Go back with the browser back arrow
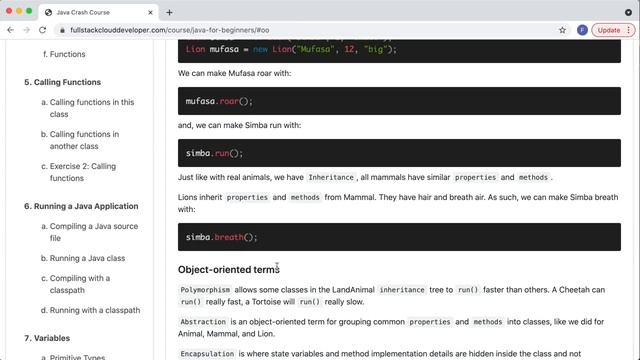The width and height of the screenshot is (640, 360). (11, 30)
